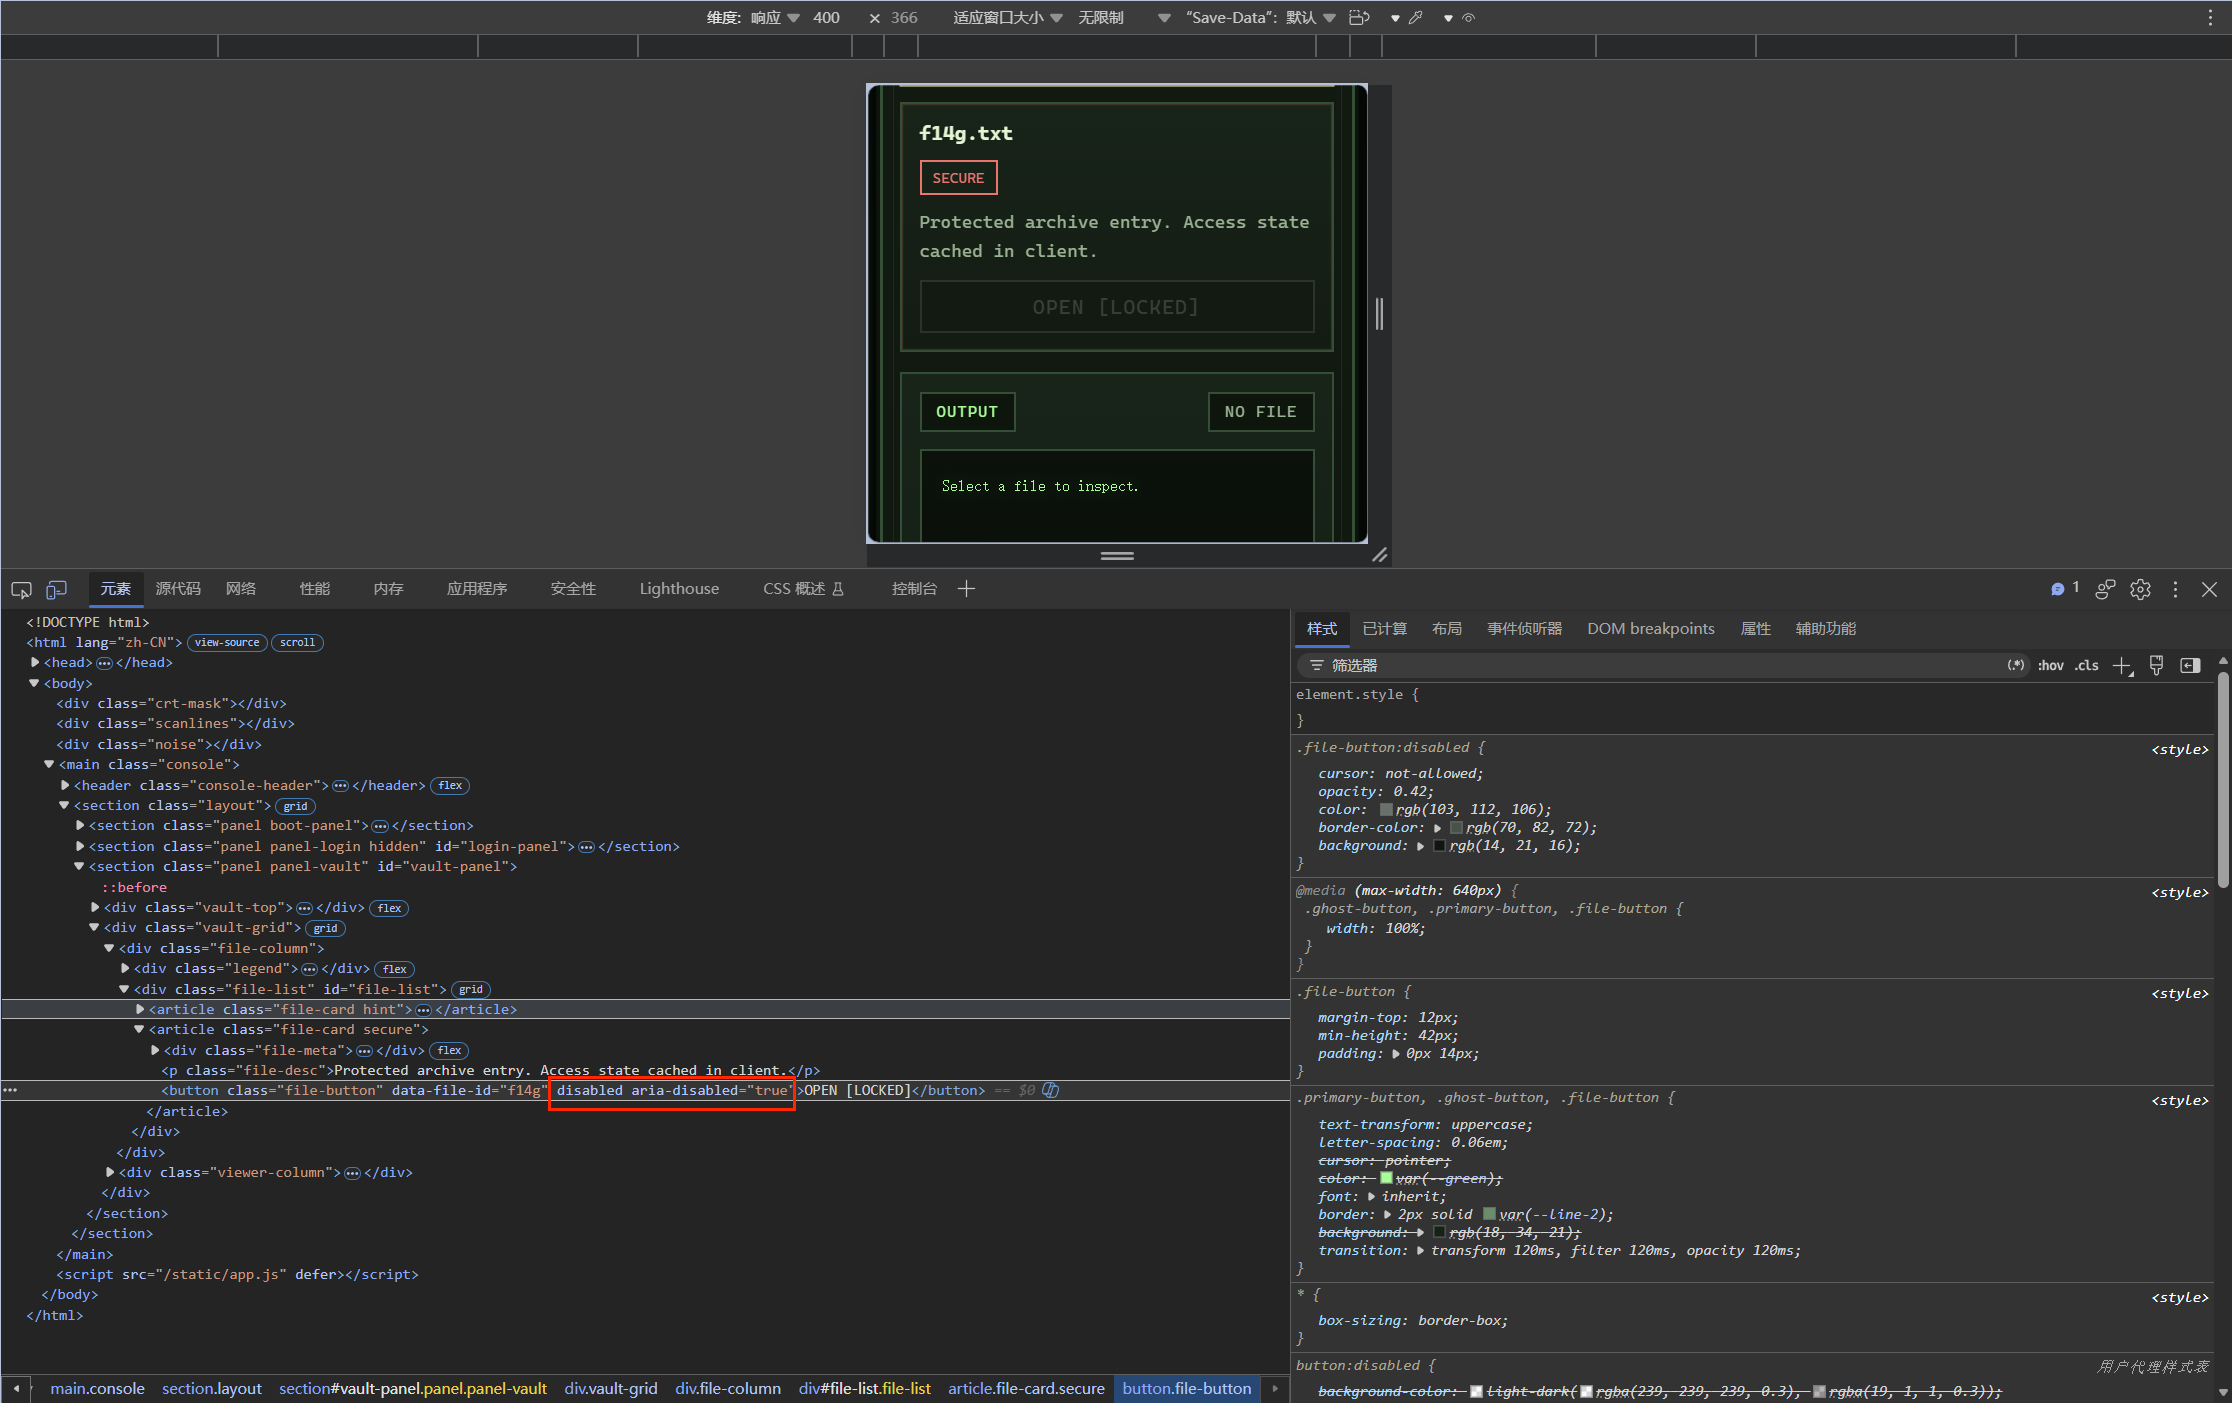
Task: Toggle the :hov element state panel
Action: point(2051,665)
